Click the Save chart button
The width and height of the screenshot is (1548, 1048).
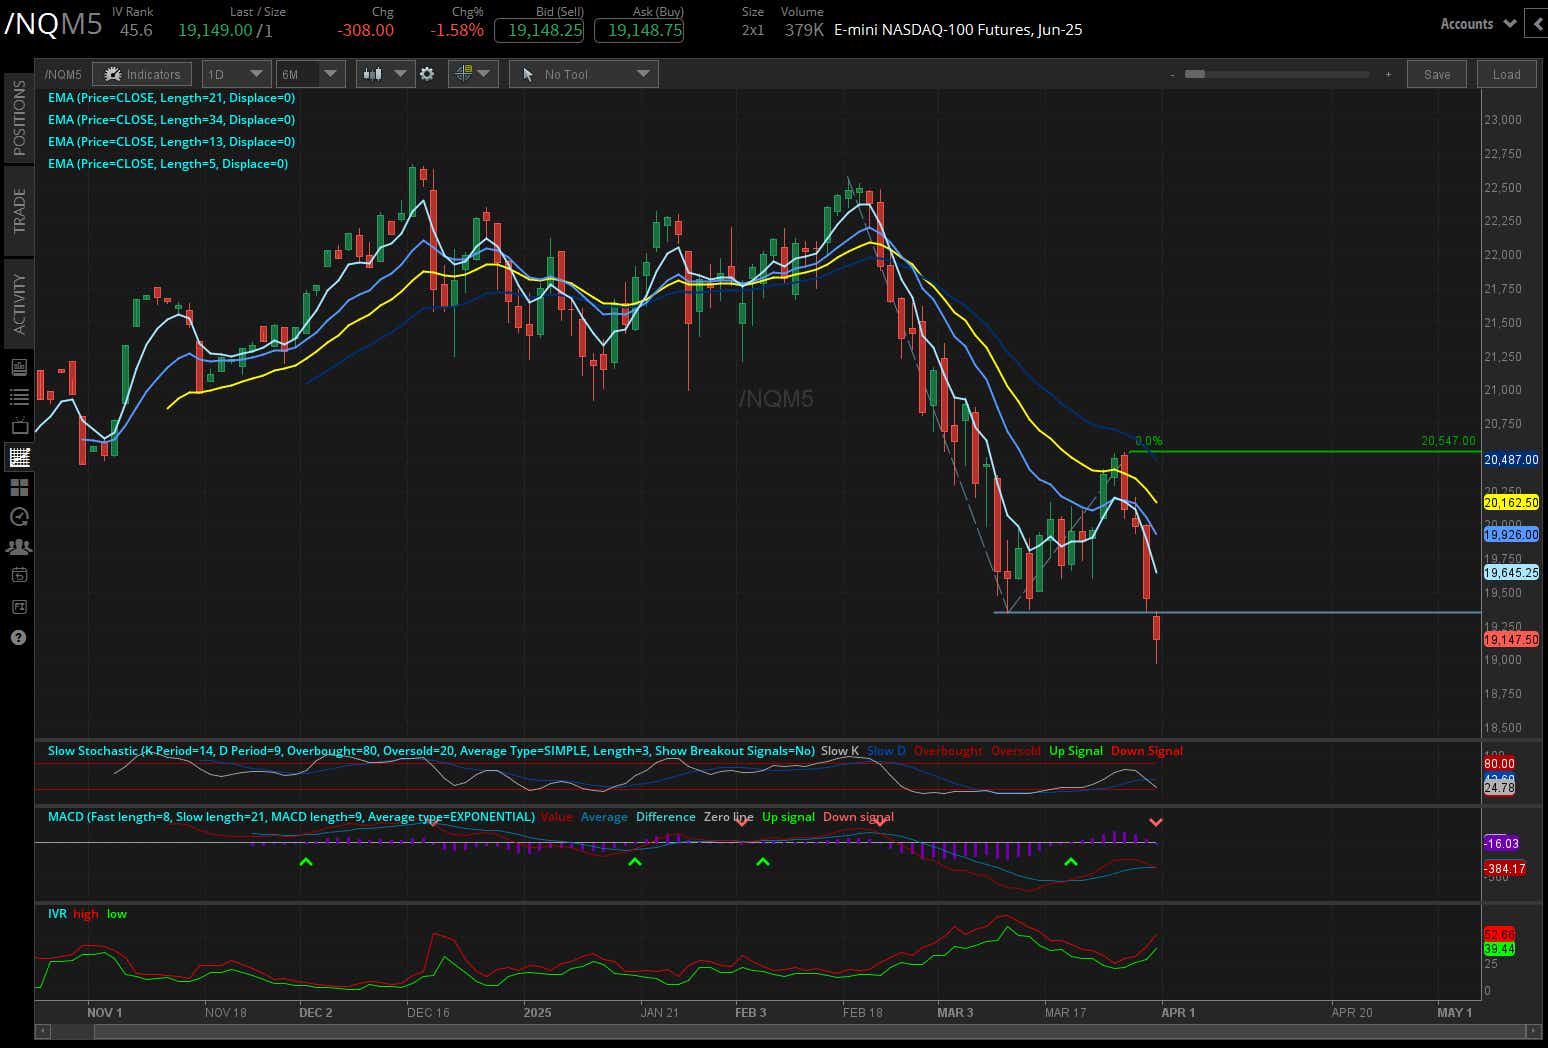(1436, 73)
